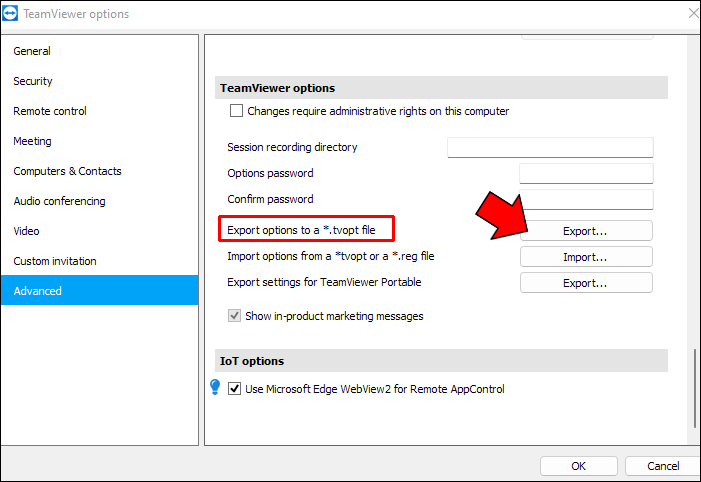Open the General settings category

click(32, 51)
